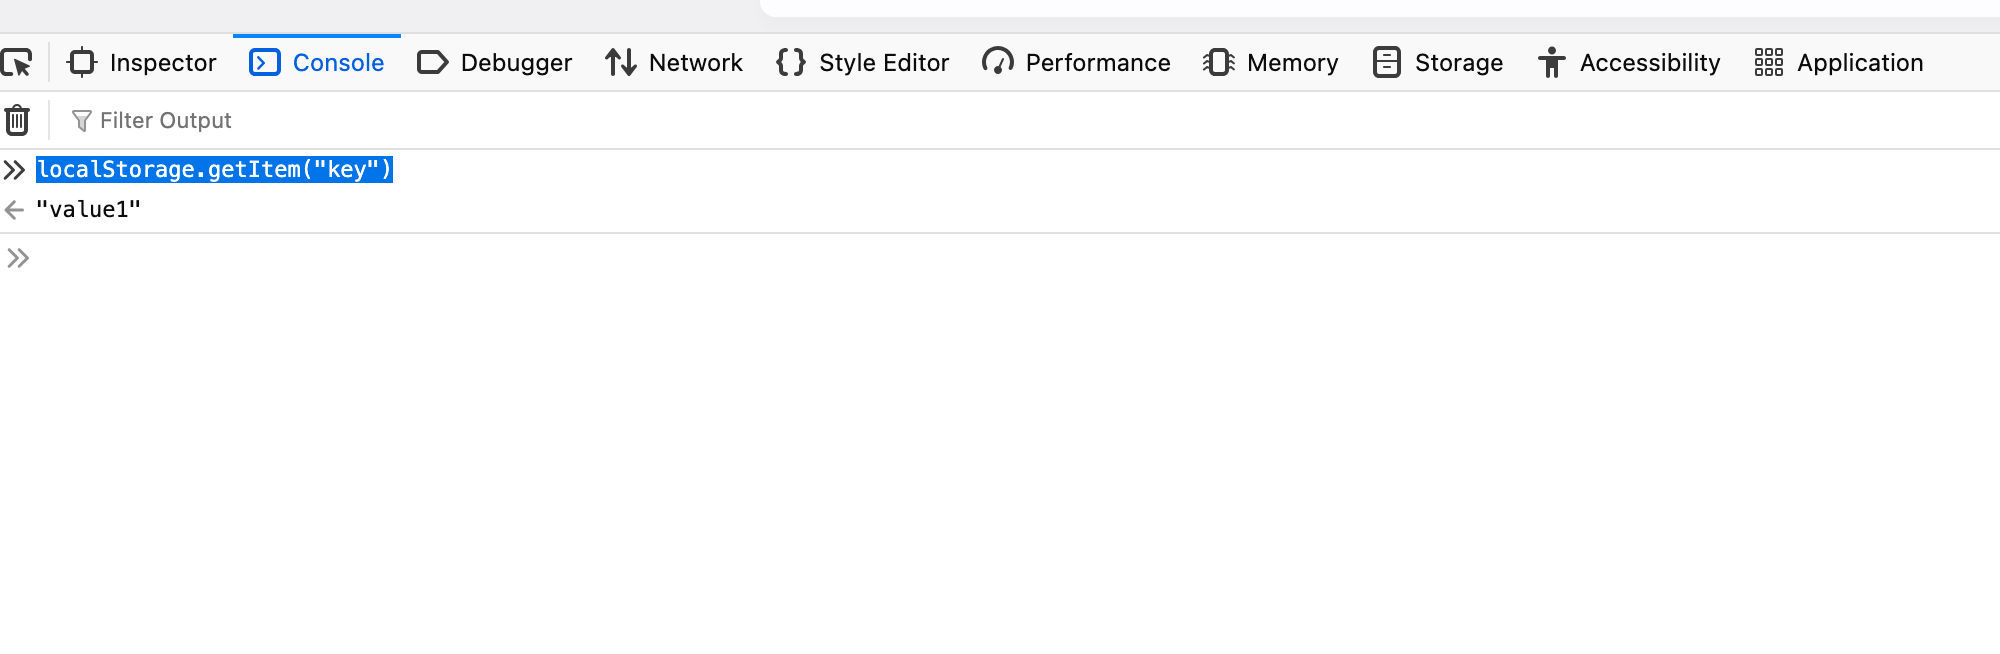This screenshot has width=2000, height=654.
Task: Click the funnel filter icon
Action: pos(82,121)
